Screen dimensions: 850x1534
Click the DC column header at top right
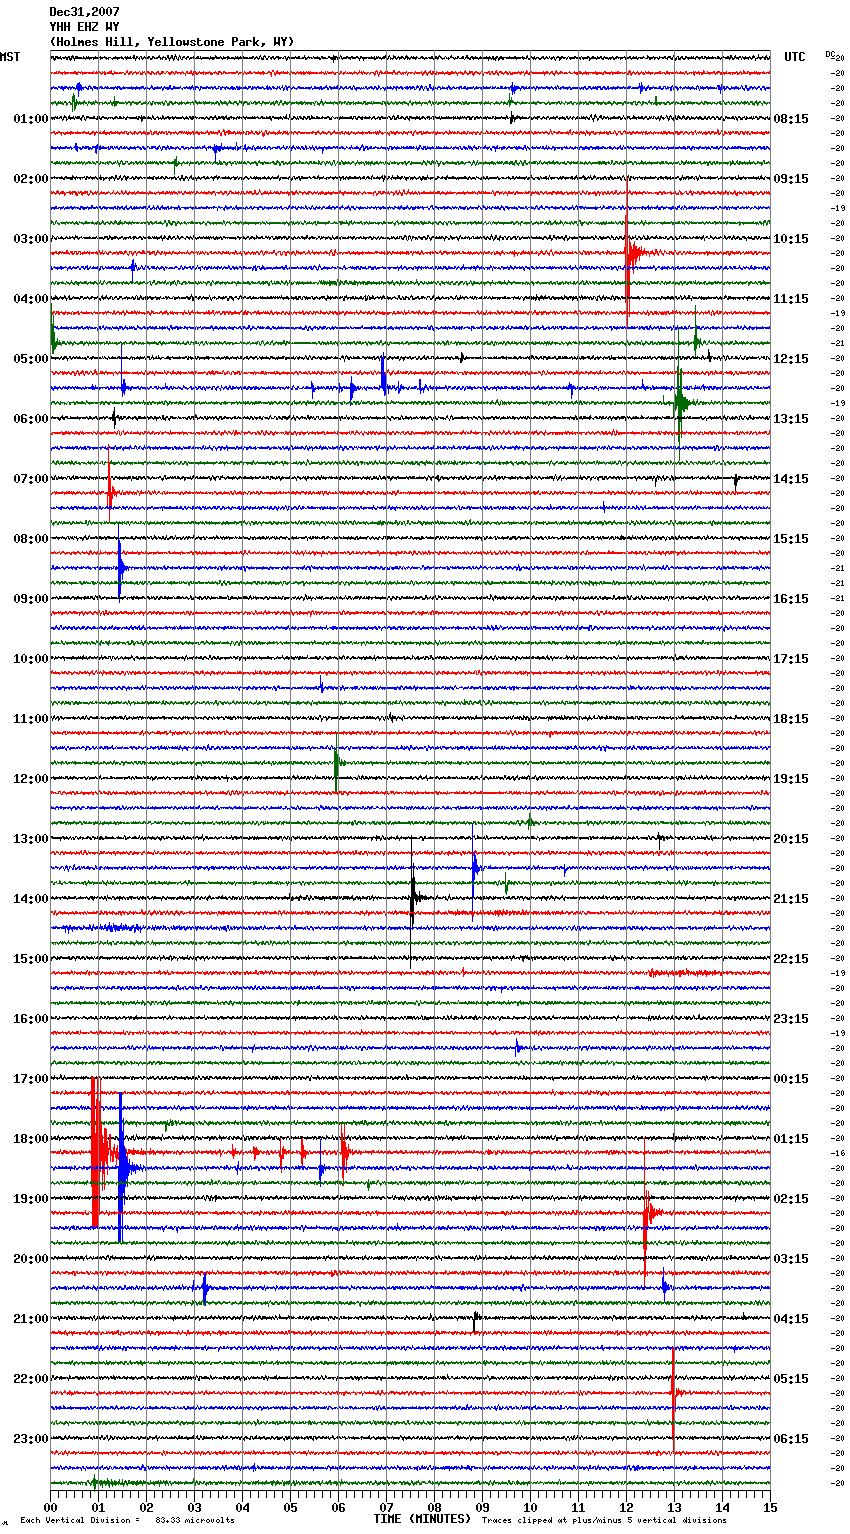832,55
